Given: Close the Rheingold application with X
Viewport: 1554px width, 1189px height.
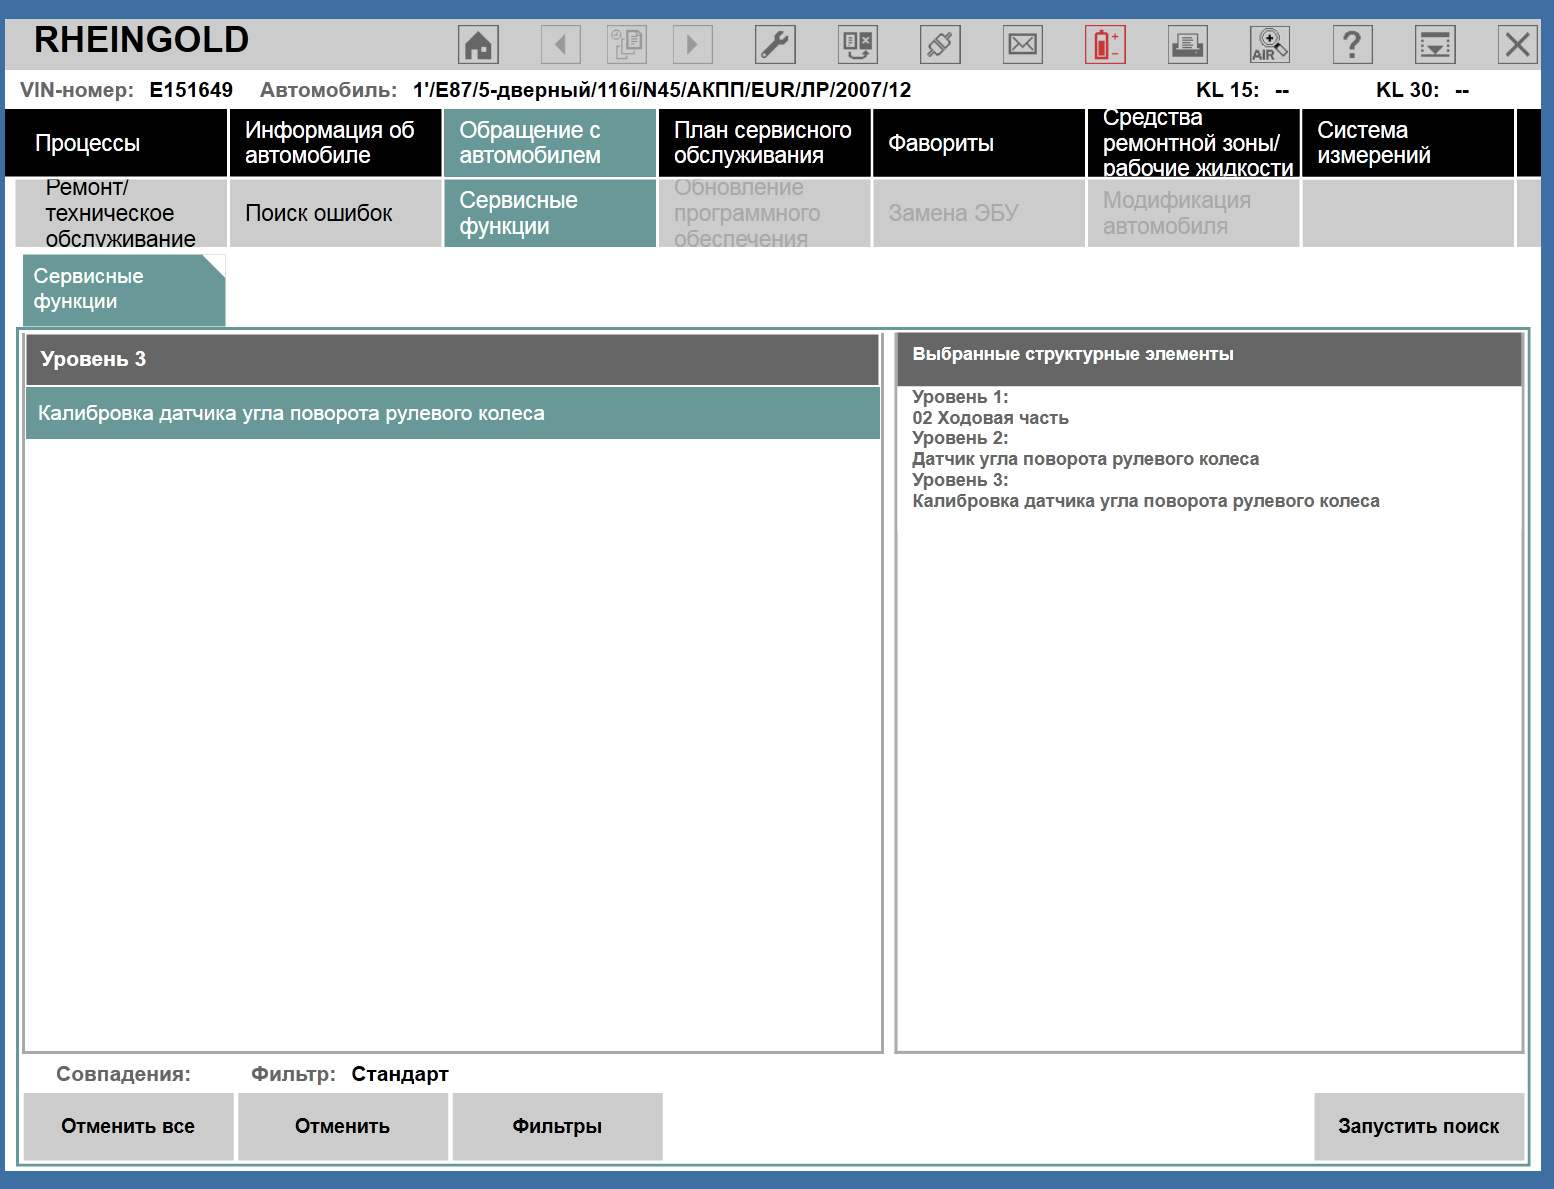Looking at the screenshot, I should tap(1517, 44).
